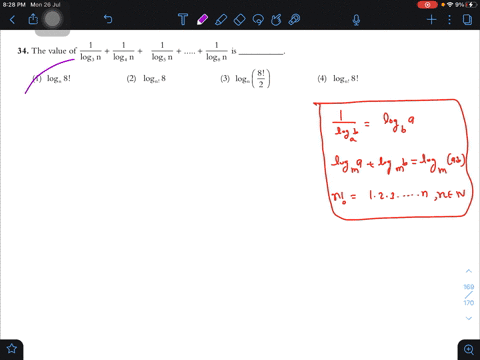Undo the last stroke
The width and height of the screenshot is (480, 360).
(x=108, y=19)
